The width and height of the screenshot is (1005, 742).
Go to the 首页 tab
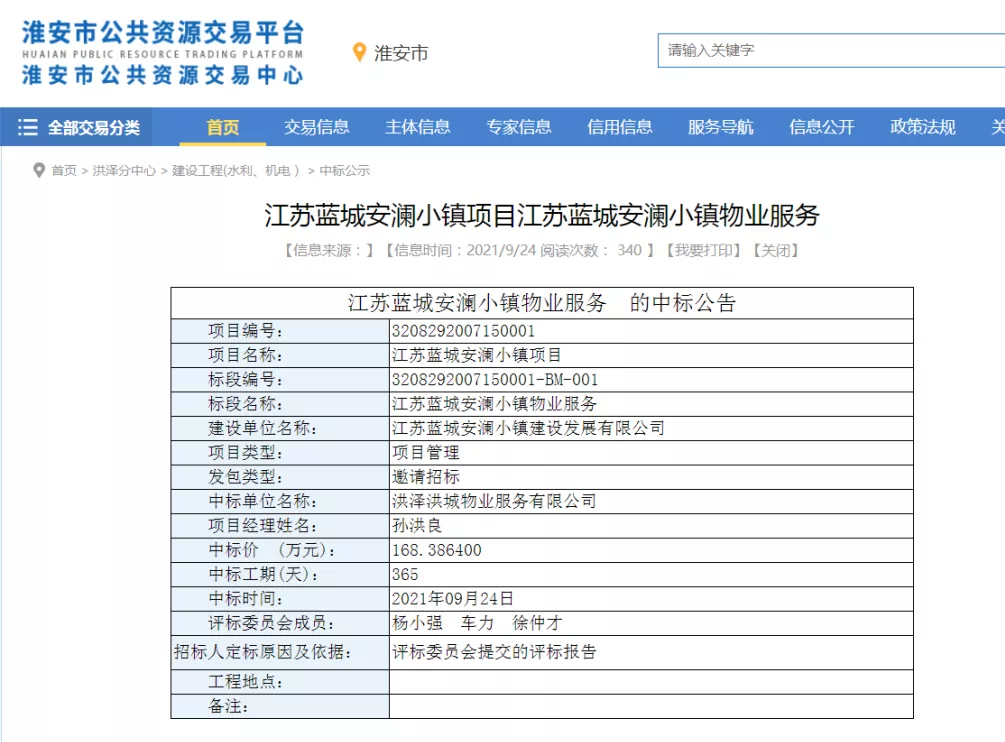click(223, 127)
